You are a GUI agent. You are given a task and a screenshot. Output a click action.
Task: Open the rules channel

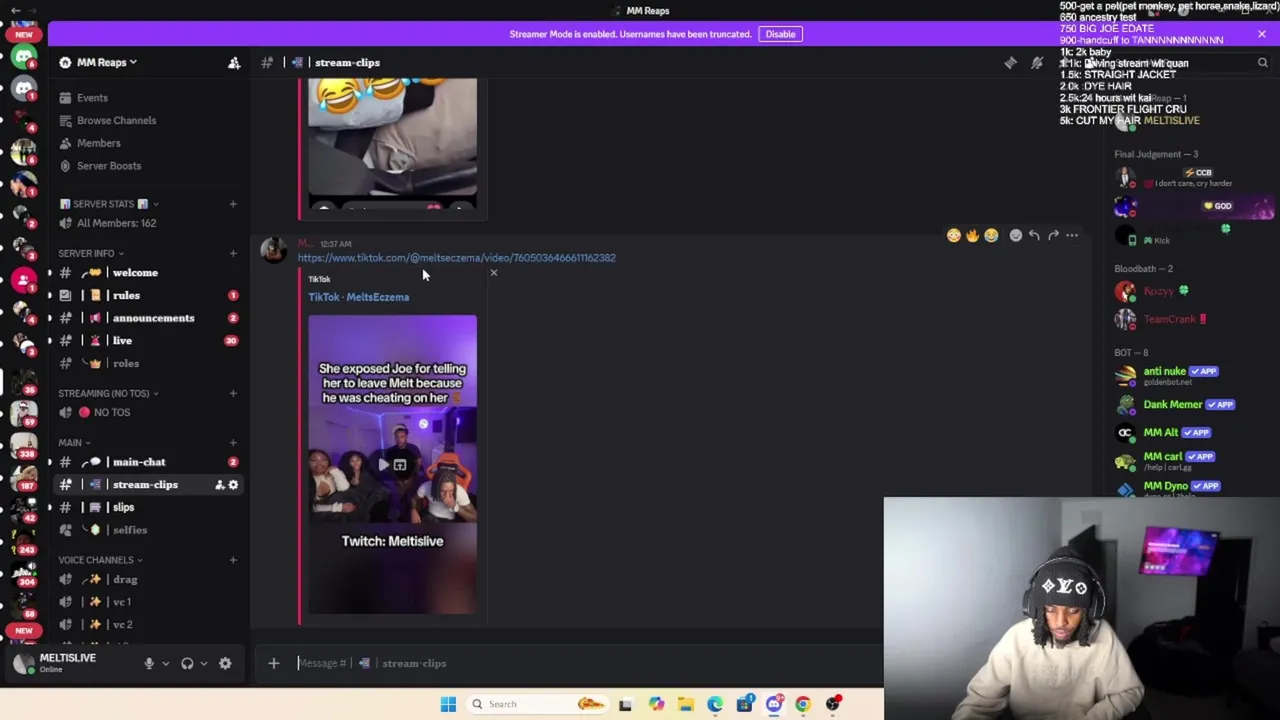tap(126, 295)
